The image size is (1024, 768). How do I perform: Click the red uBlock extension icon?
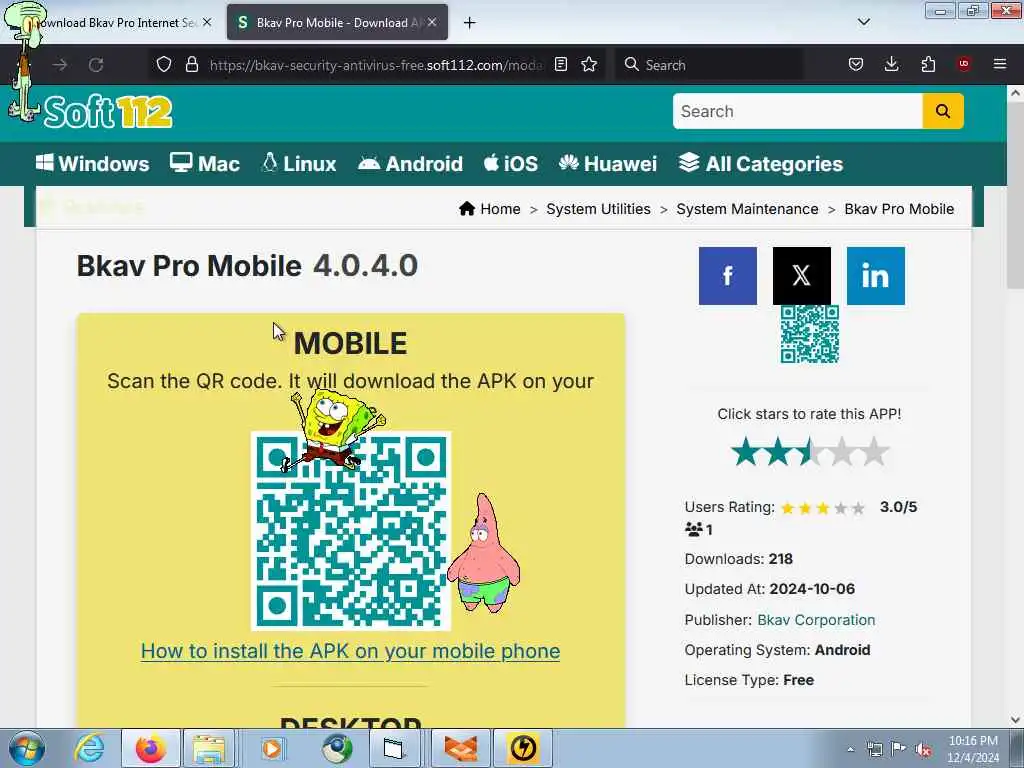tap(963, 64)
